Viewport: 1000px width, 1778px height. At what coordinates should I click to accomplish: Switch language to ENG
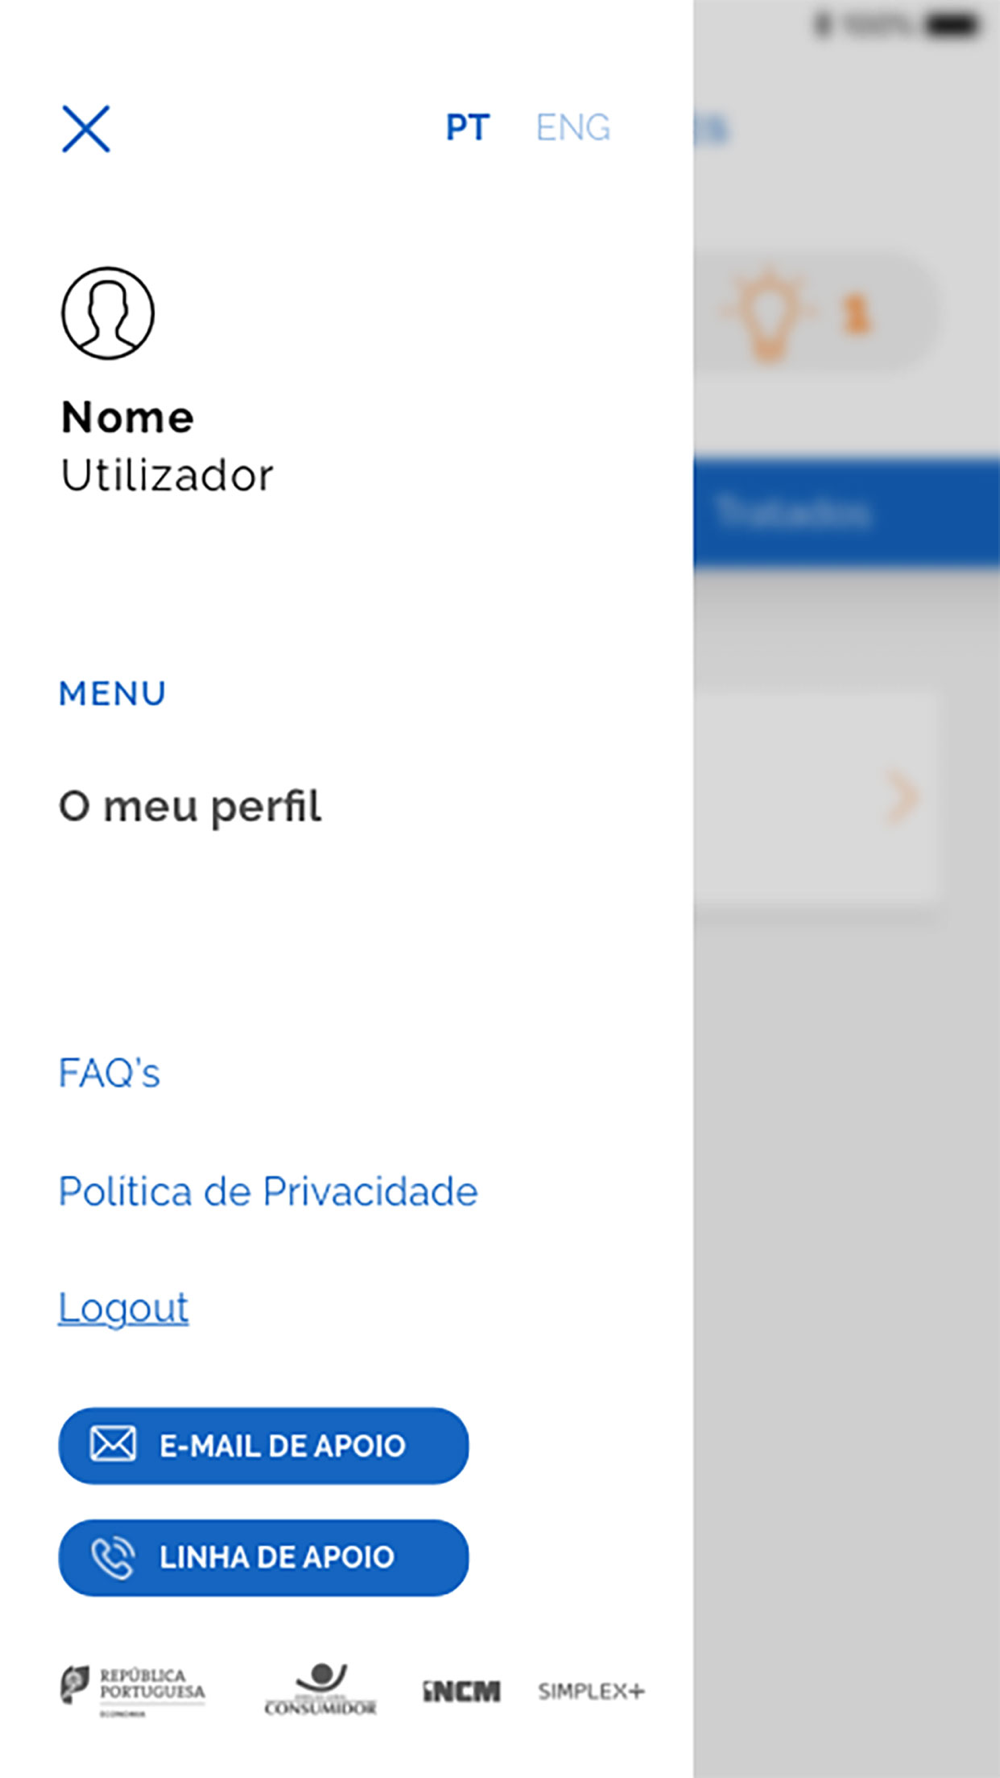tap(573, 128)
